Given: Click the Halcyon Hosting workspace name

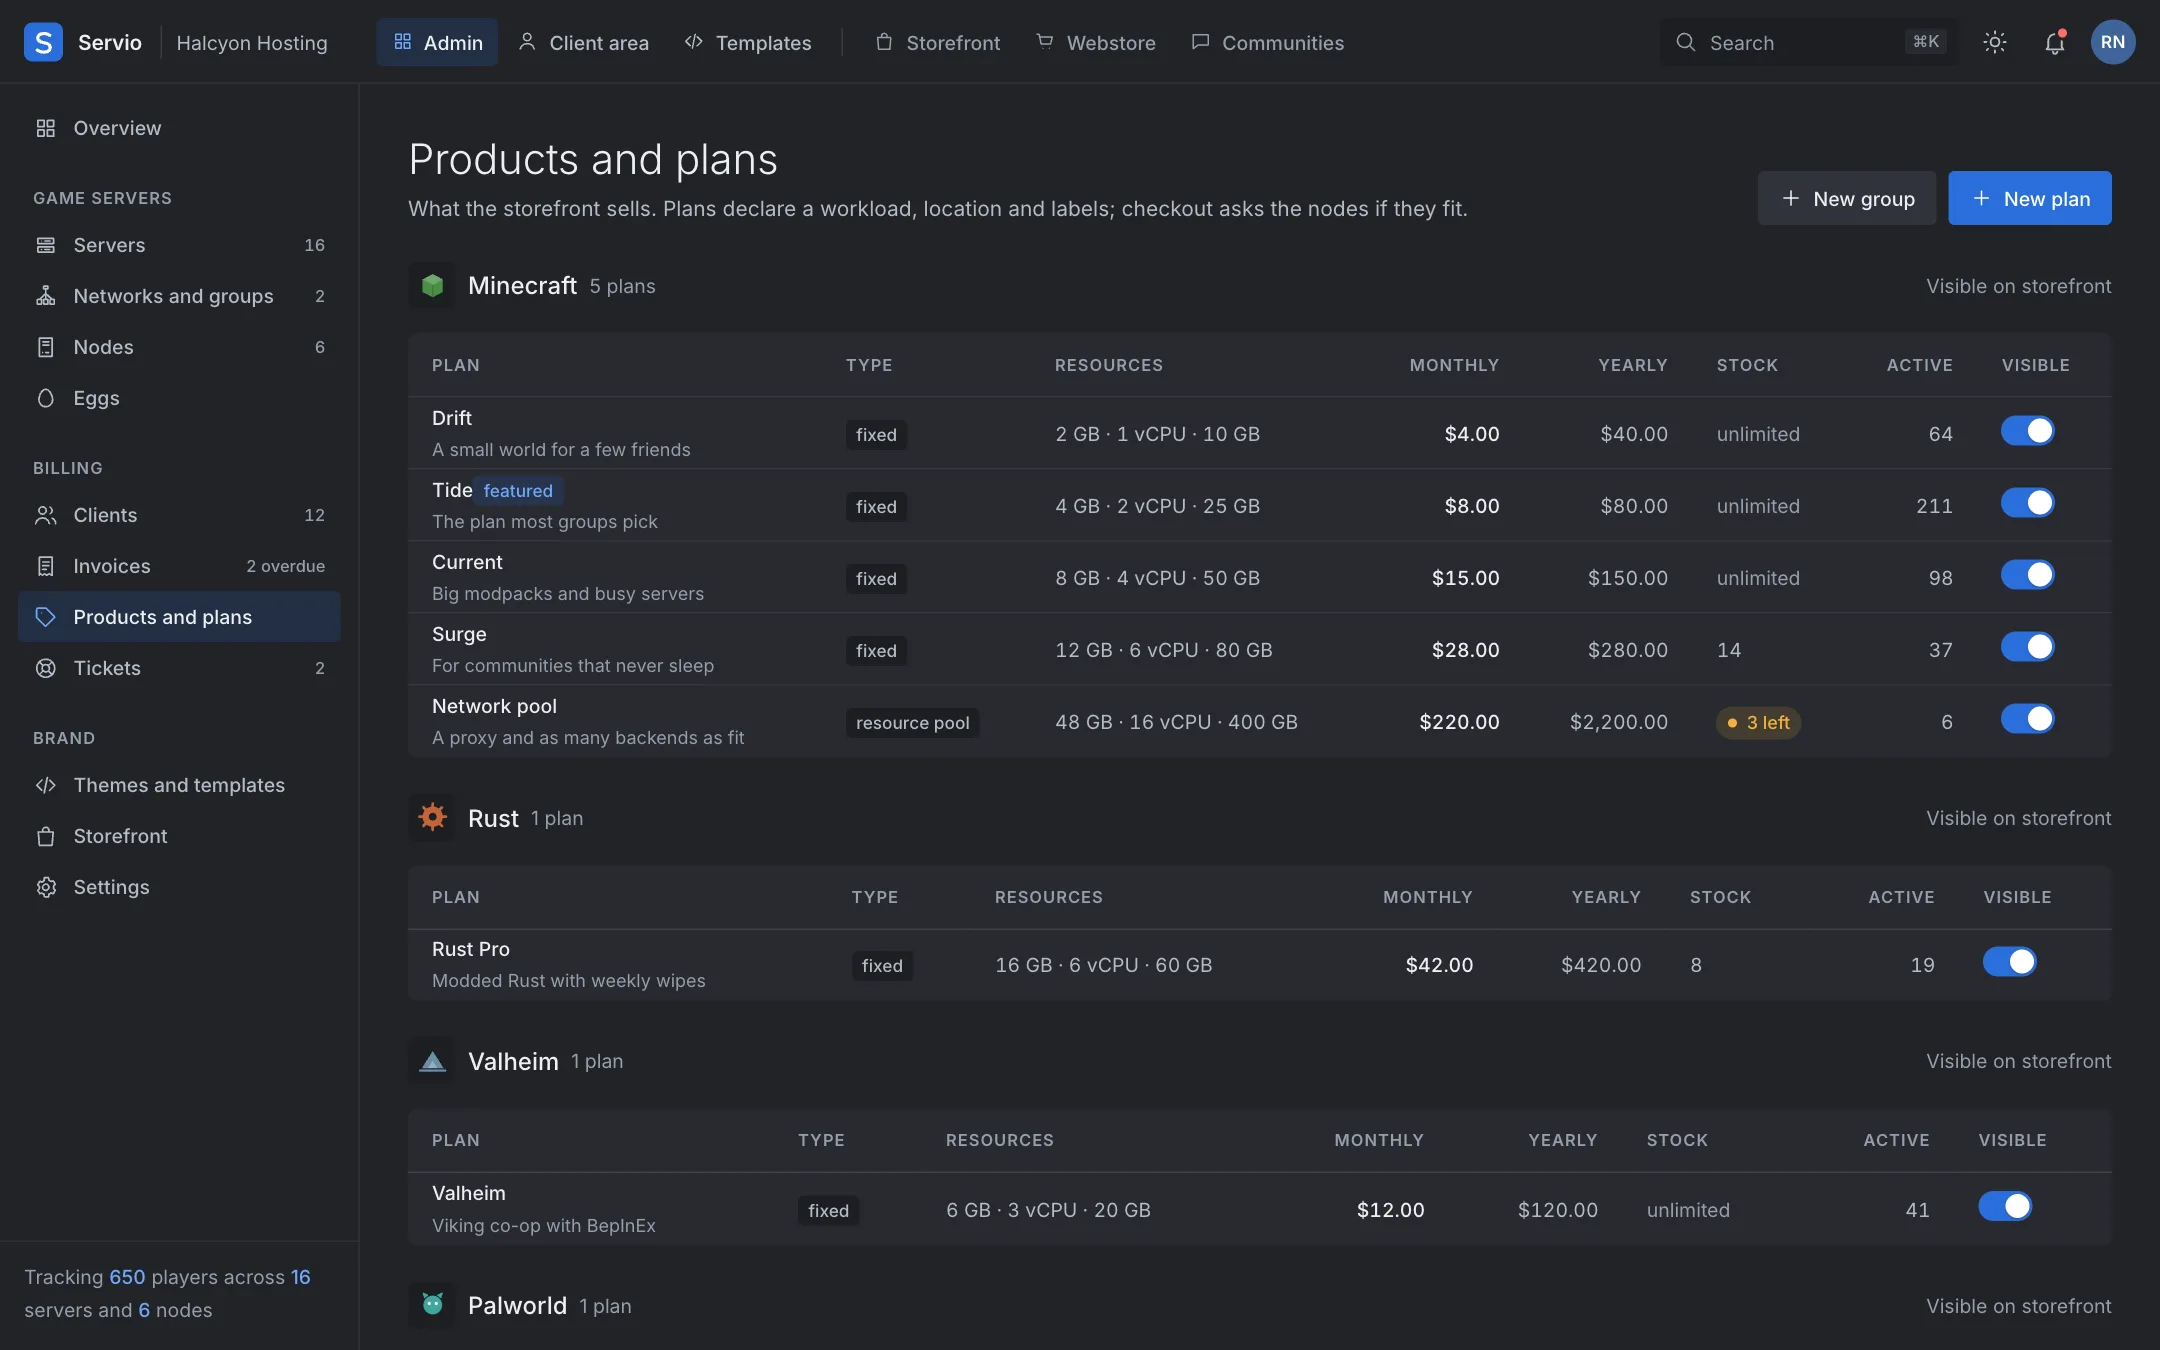Looking at the screenshot, I should pyautogui.click(x=252, y=42).
